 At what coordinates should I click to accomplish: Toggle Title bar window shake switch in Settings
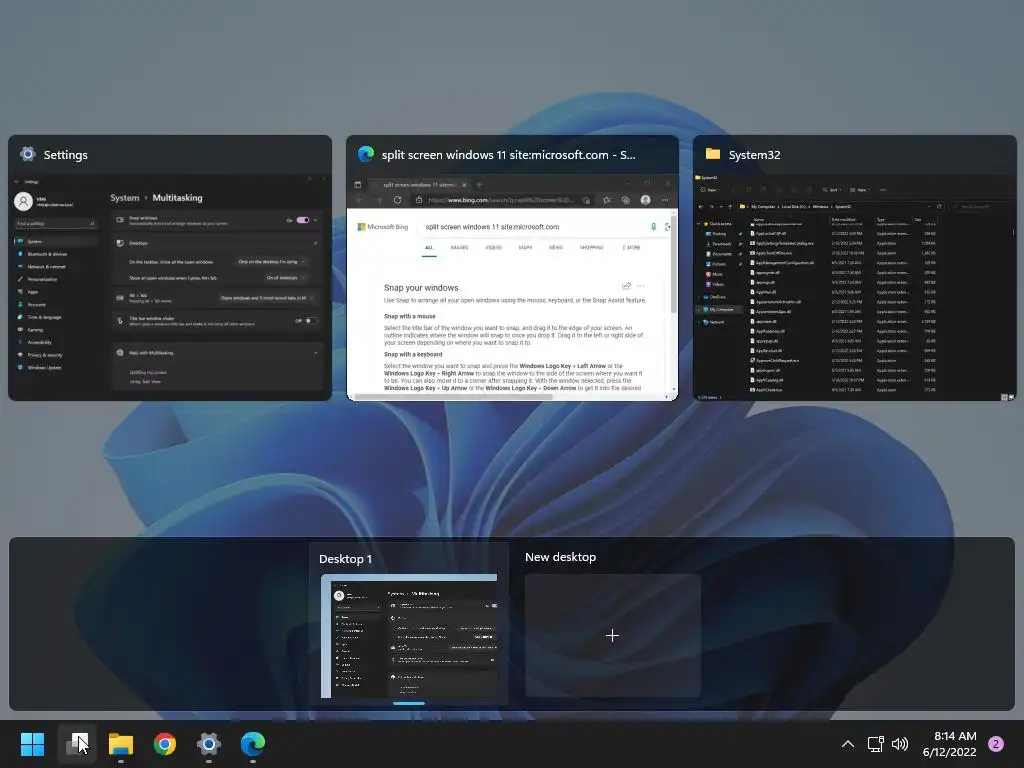(x=311, y=321)
